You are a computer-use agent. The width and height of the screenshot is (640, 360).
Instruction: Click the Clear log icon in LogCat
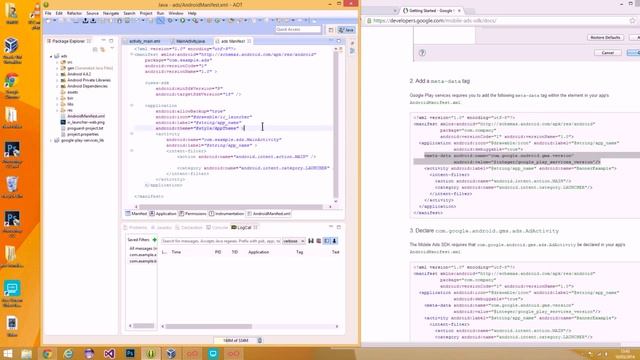(x=319, y=241)
